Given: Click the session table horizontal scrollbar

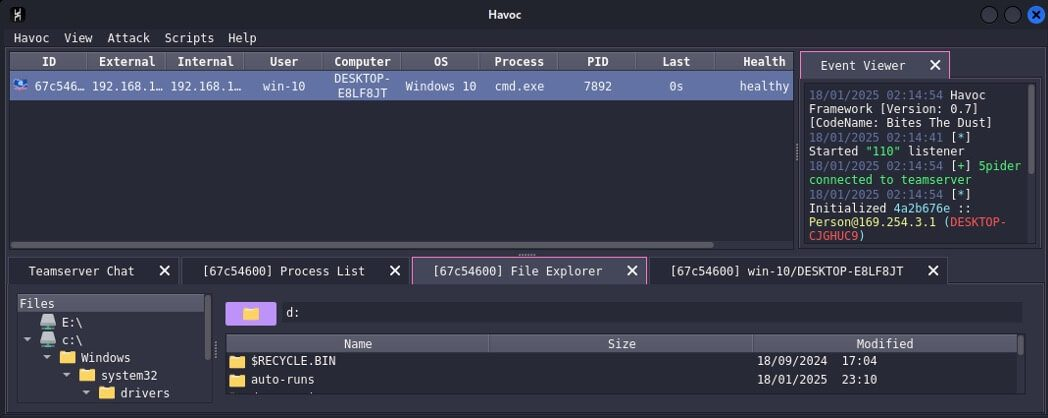Looking at the screenshot, I should coord(362,245).
